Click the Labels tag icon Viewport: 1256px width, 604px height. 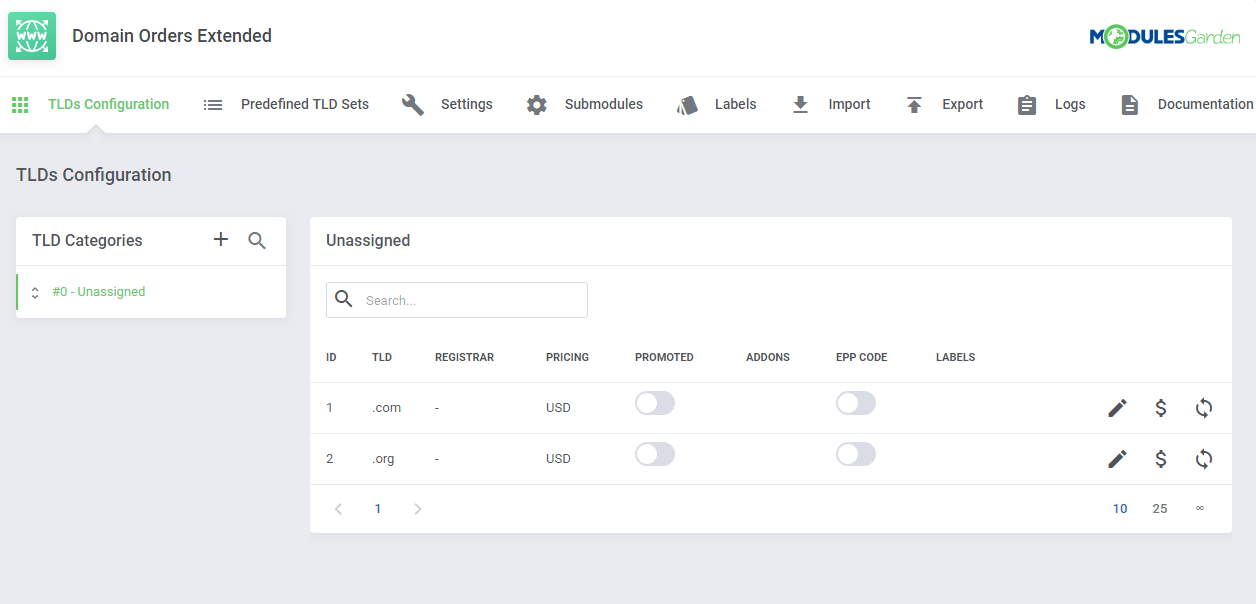pos(687,104)
